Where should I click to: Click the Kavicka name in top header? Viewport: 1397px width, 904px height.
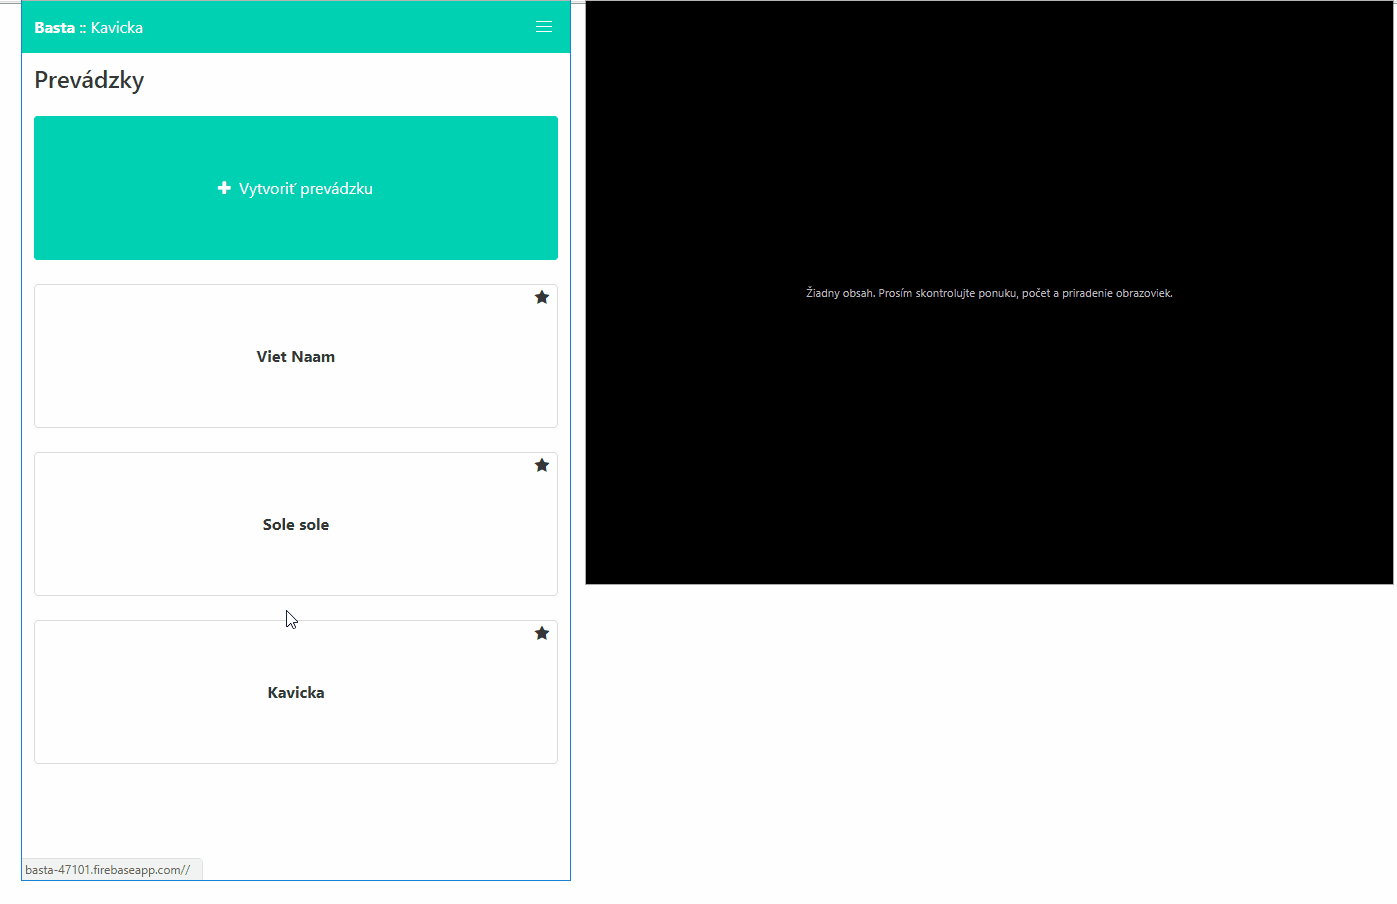point(116,28)
